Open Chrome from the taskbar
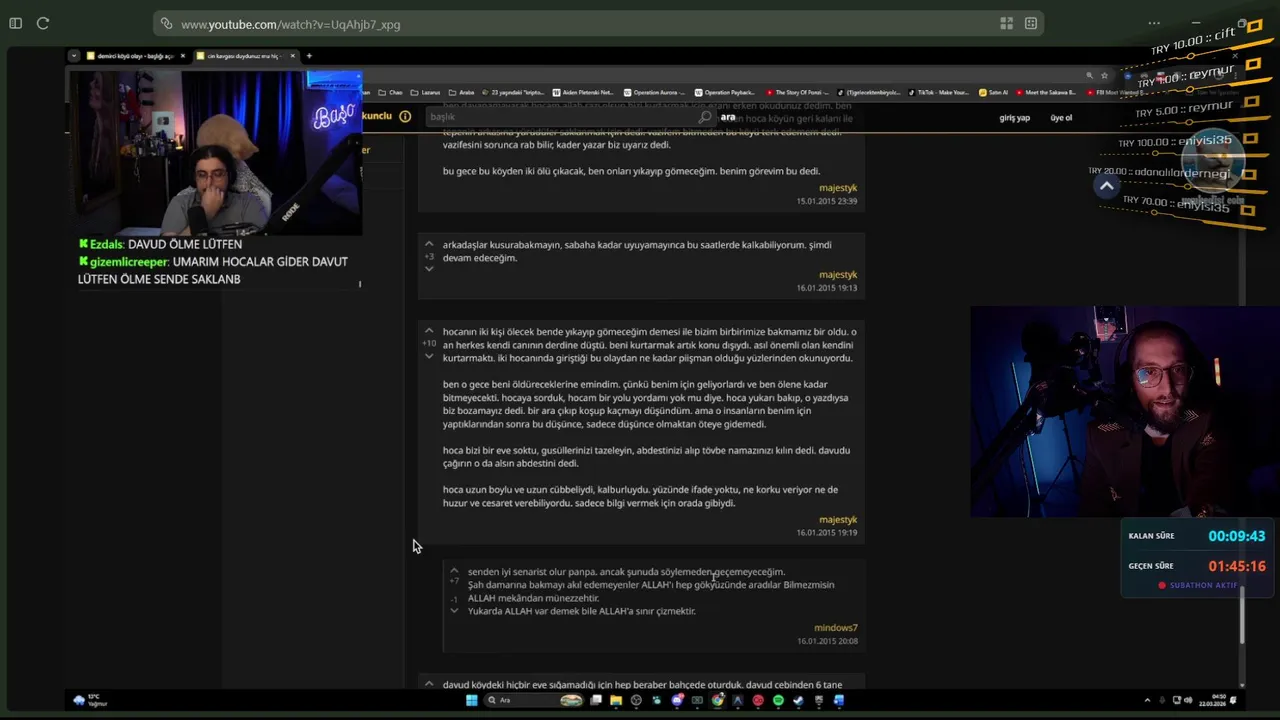This screenshot has width=1280, height=720. click(718, 700)
